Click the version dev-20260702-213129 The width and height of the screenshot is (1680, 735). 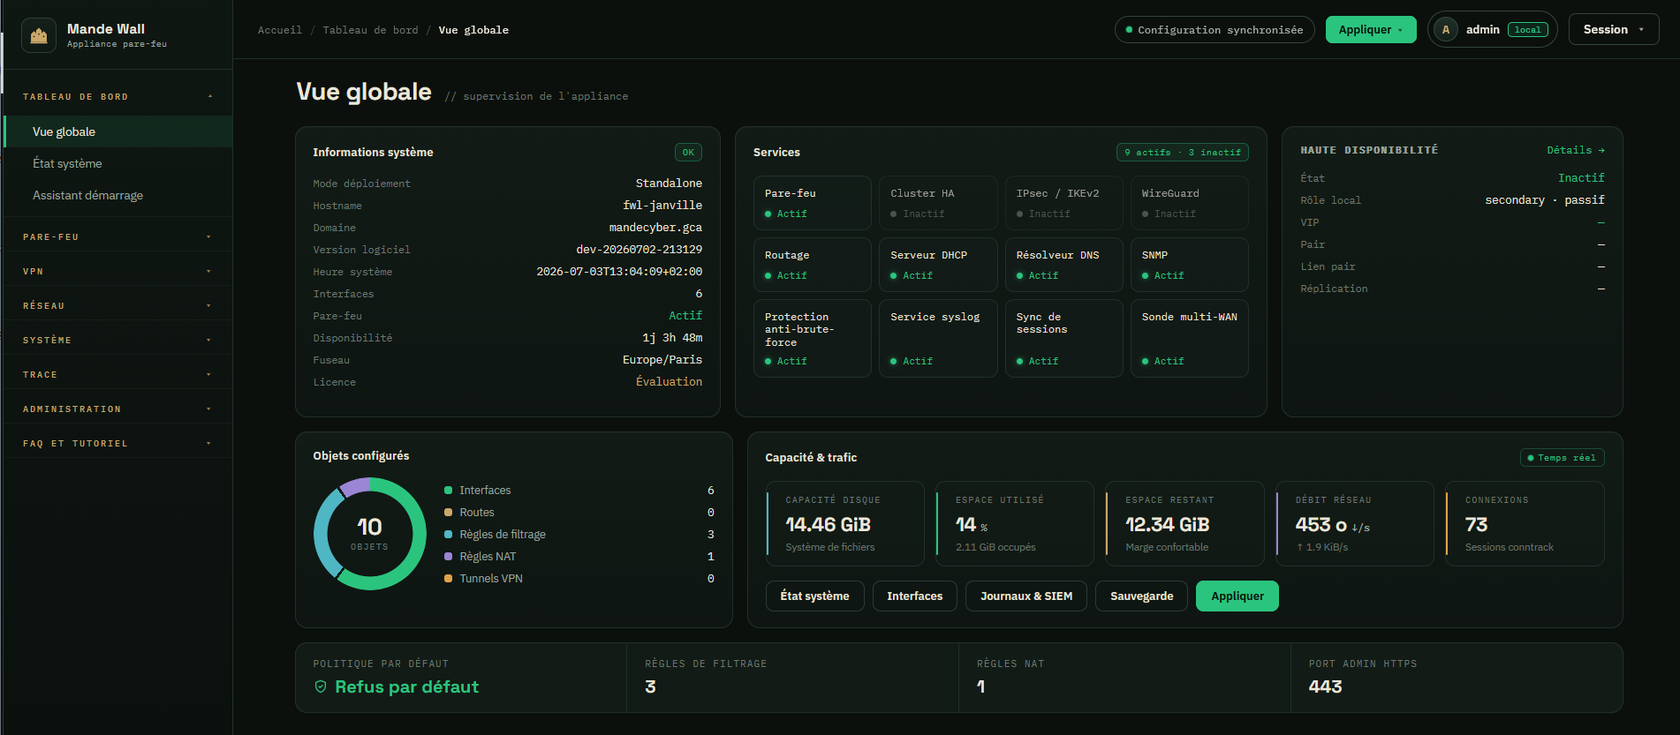point(639,249)
